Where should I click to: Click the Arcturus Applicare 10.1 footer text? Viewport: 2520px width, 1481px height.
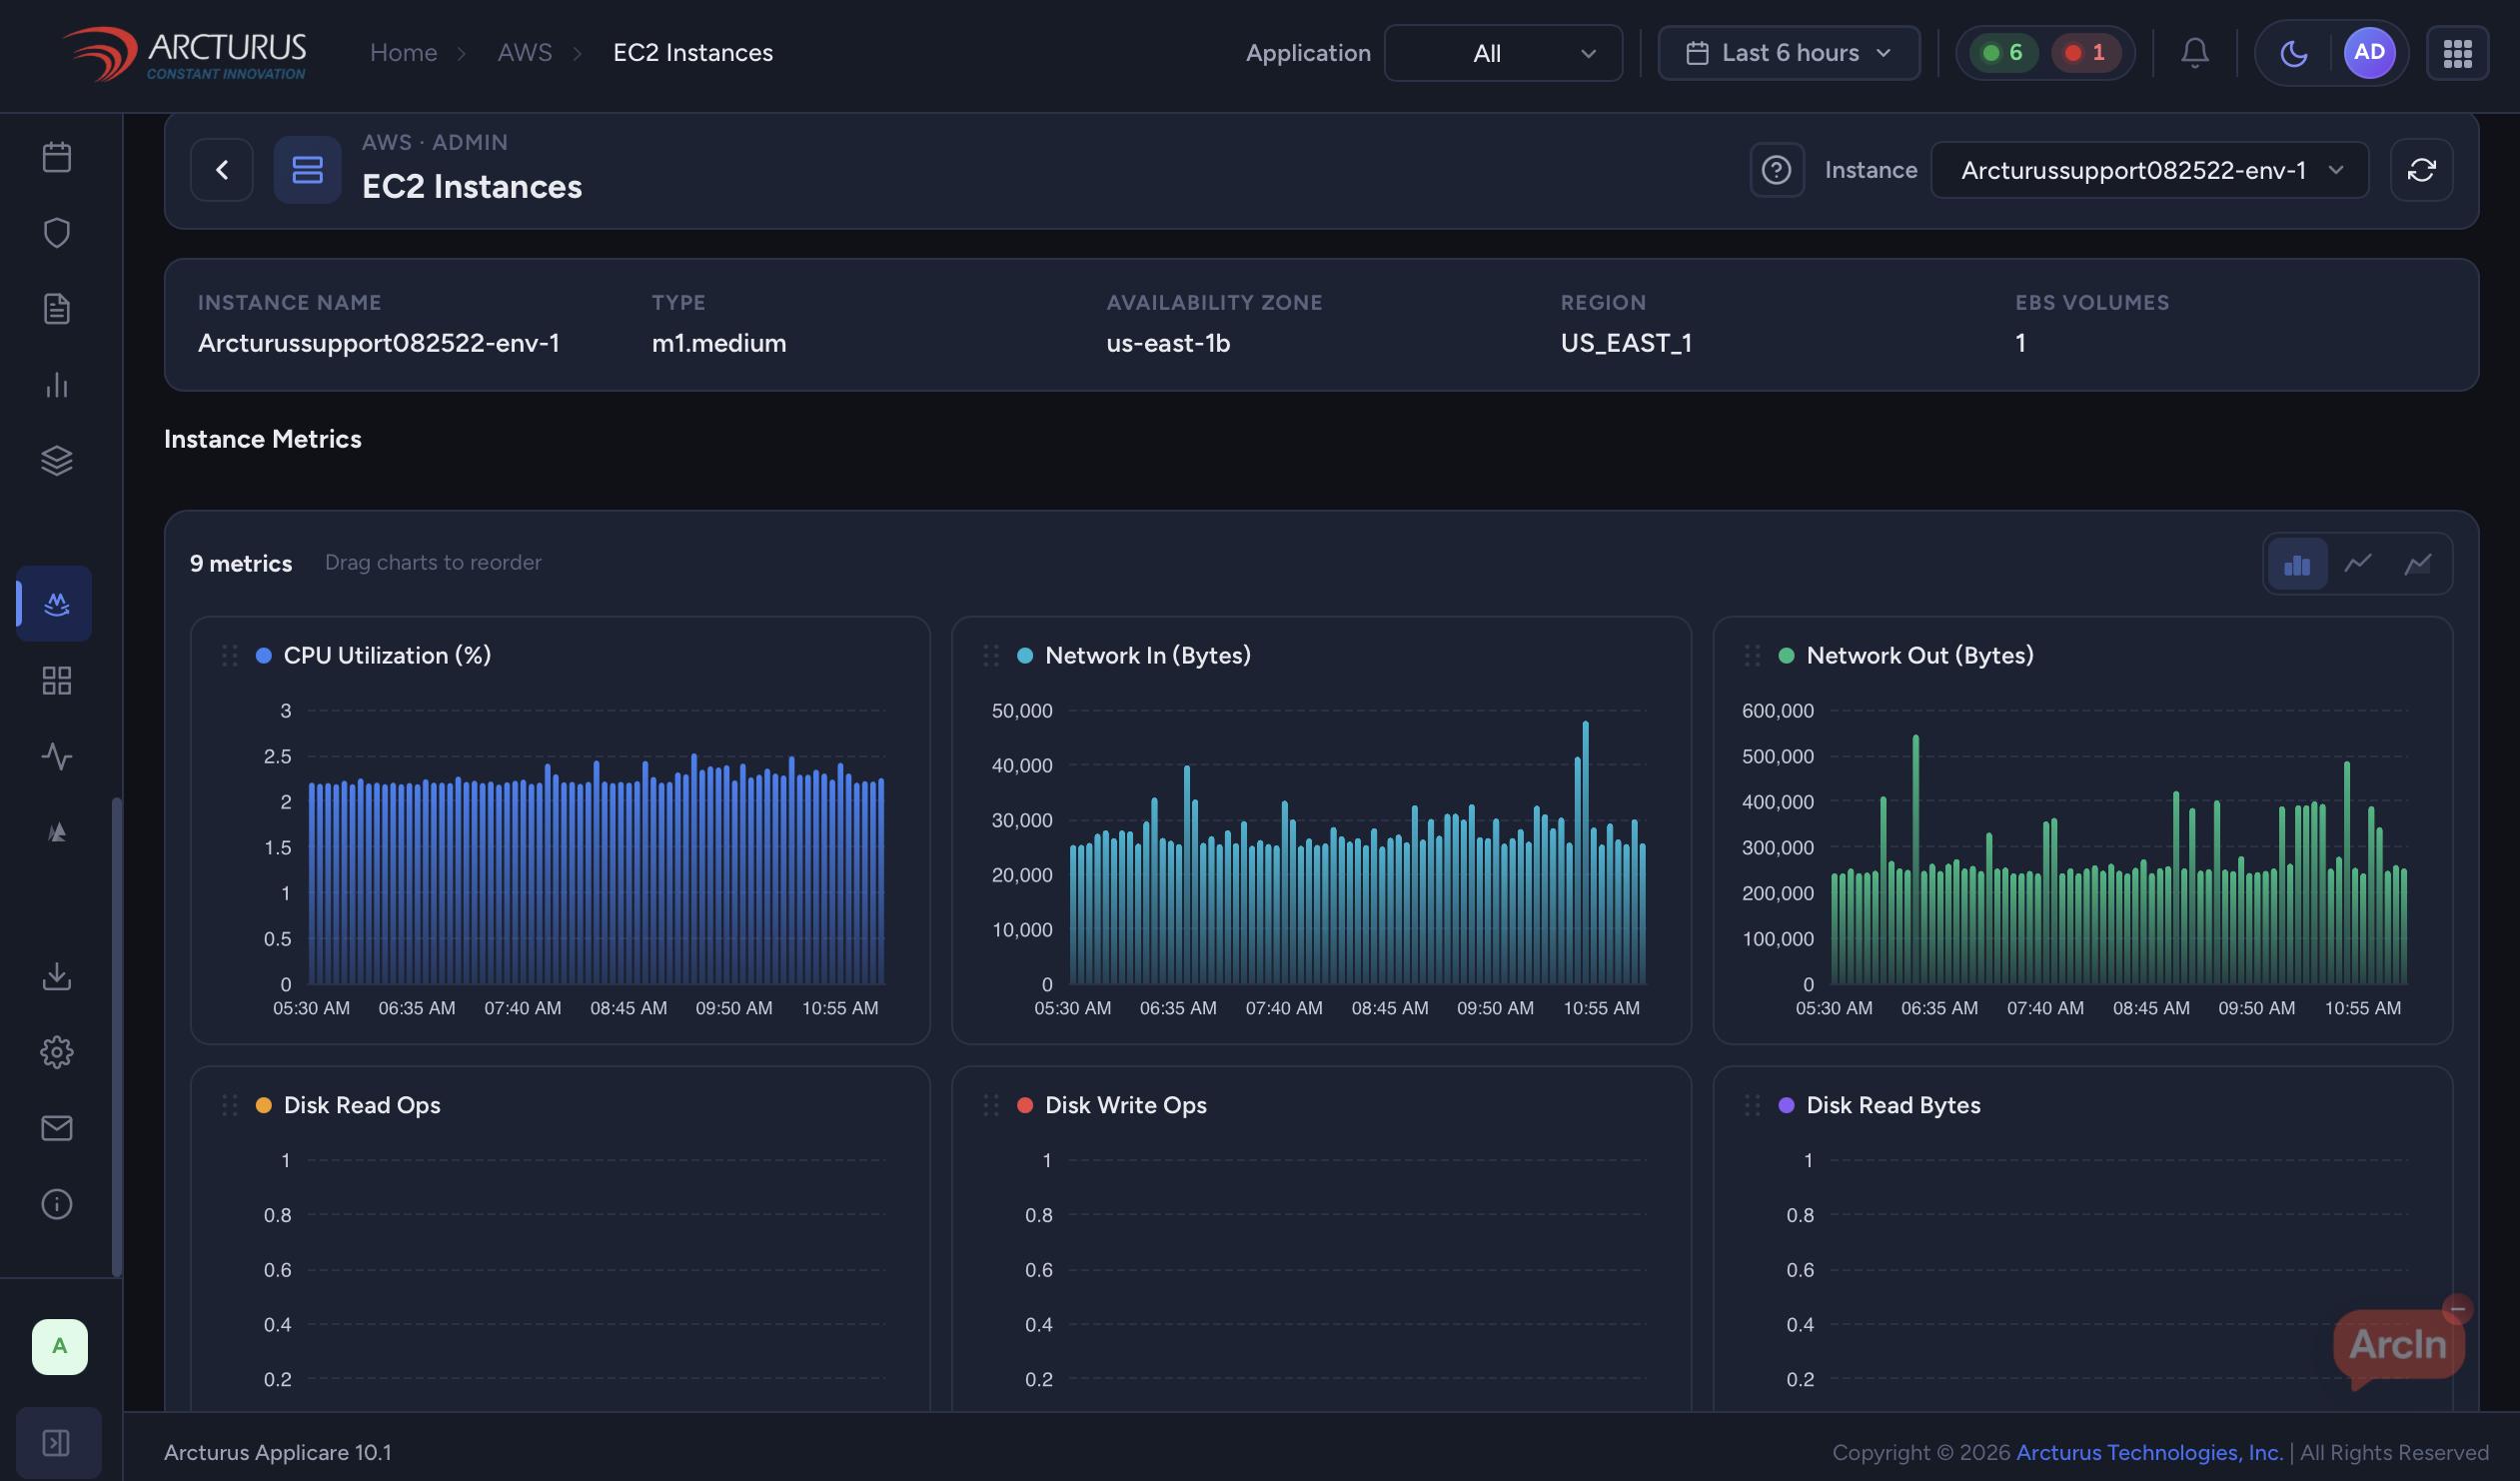tap(278, 1452)
